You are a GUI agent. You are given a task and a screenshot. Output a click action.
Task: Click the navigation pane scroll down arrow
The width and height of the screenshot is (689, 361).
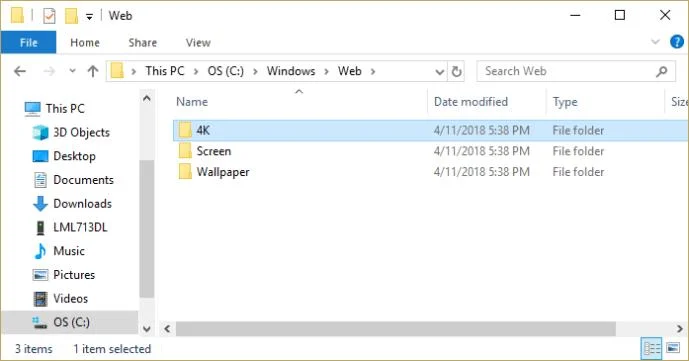click(147, 329)
